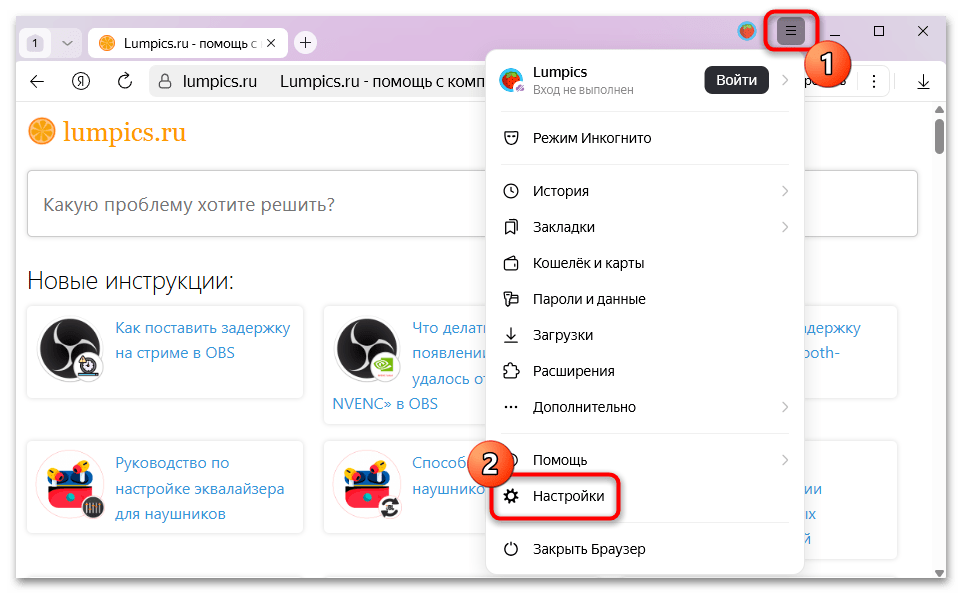962x594 pixels.
Task: Expand the Помощь submenu
Action: 783,460
